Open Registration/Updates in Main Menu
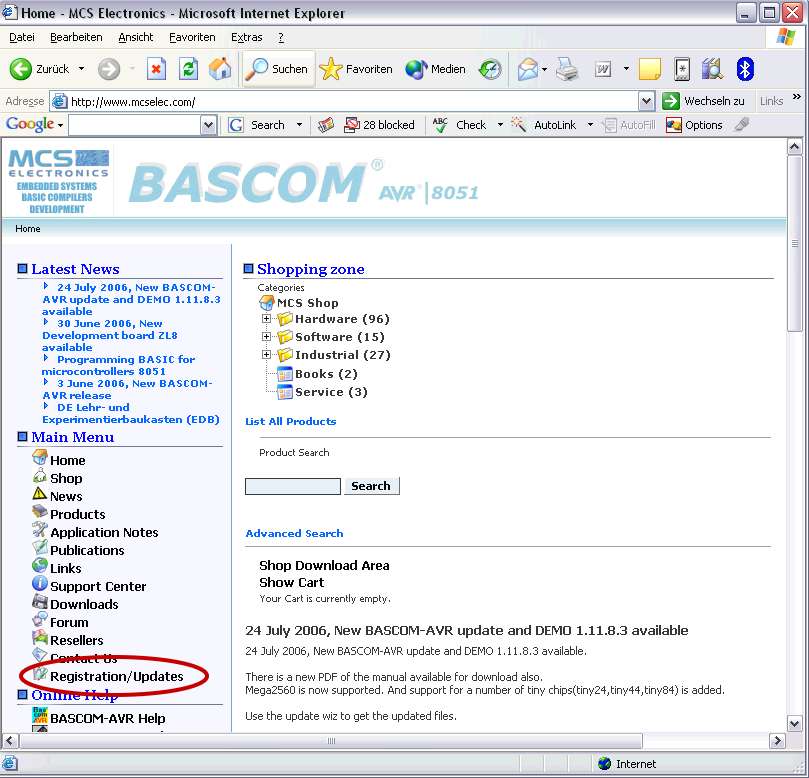Image resolution: width=809 pixels, height=778 pixels. click(x=117, y=676)
